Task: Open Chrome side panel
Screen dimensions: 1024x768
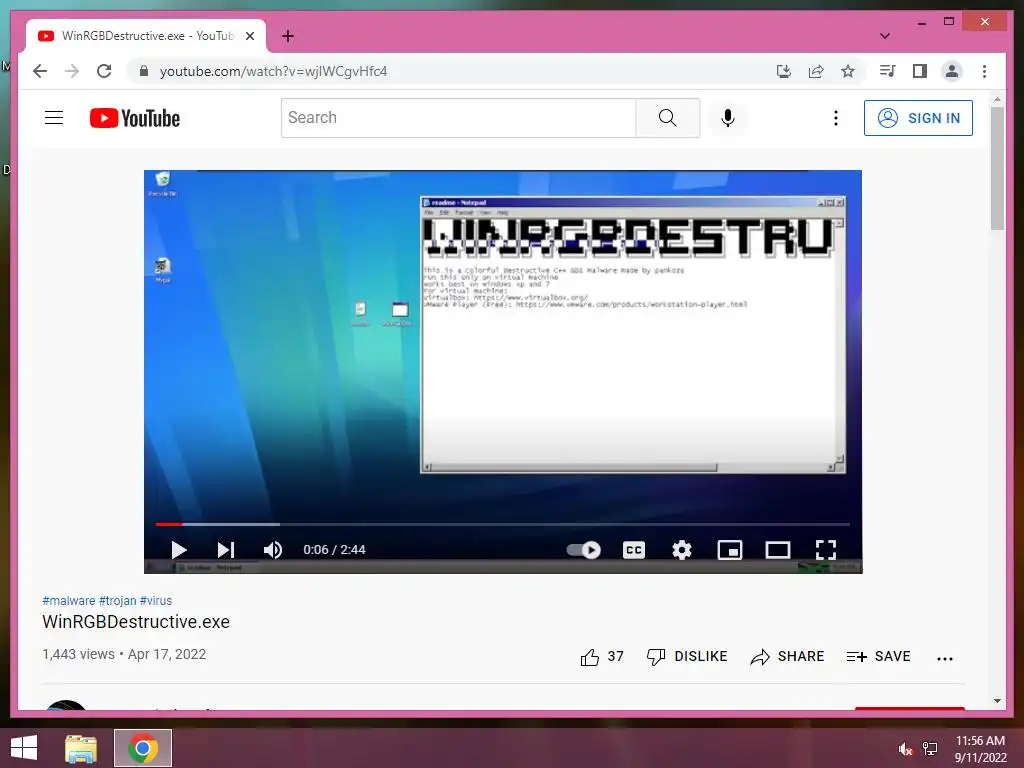Action: pyautogui.click(x=920, y=71)
